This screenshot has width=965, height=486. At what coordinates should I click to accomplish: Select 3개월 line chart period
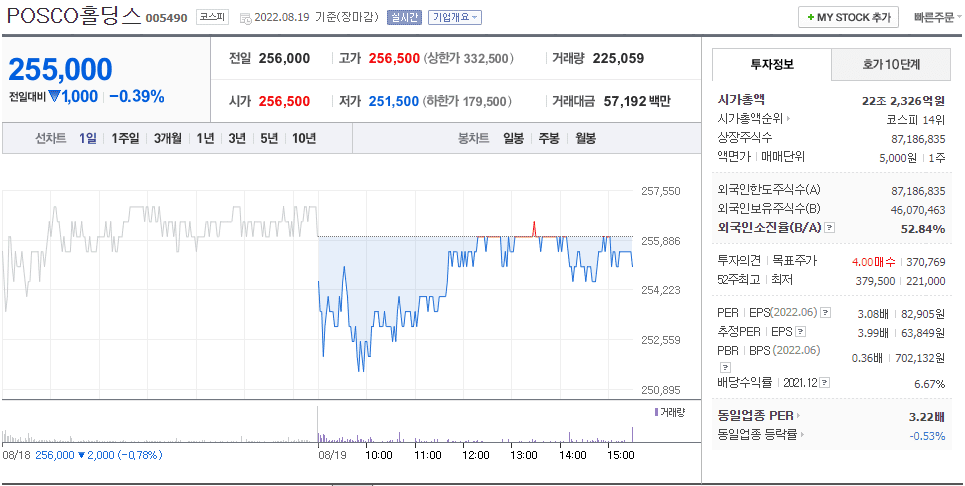point(167,138)
